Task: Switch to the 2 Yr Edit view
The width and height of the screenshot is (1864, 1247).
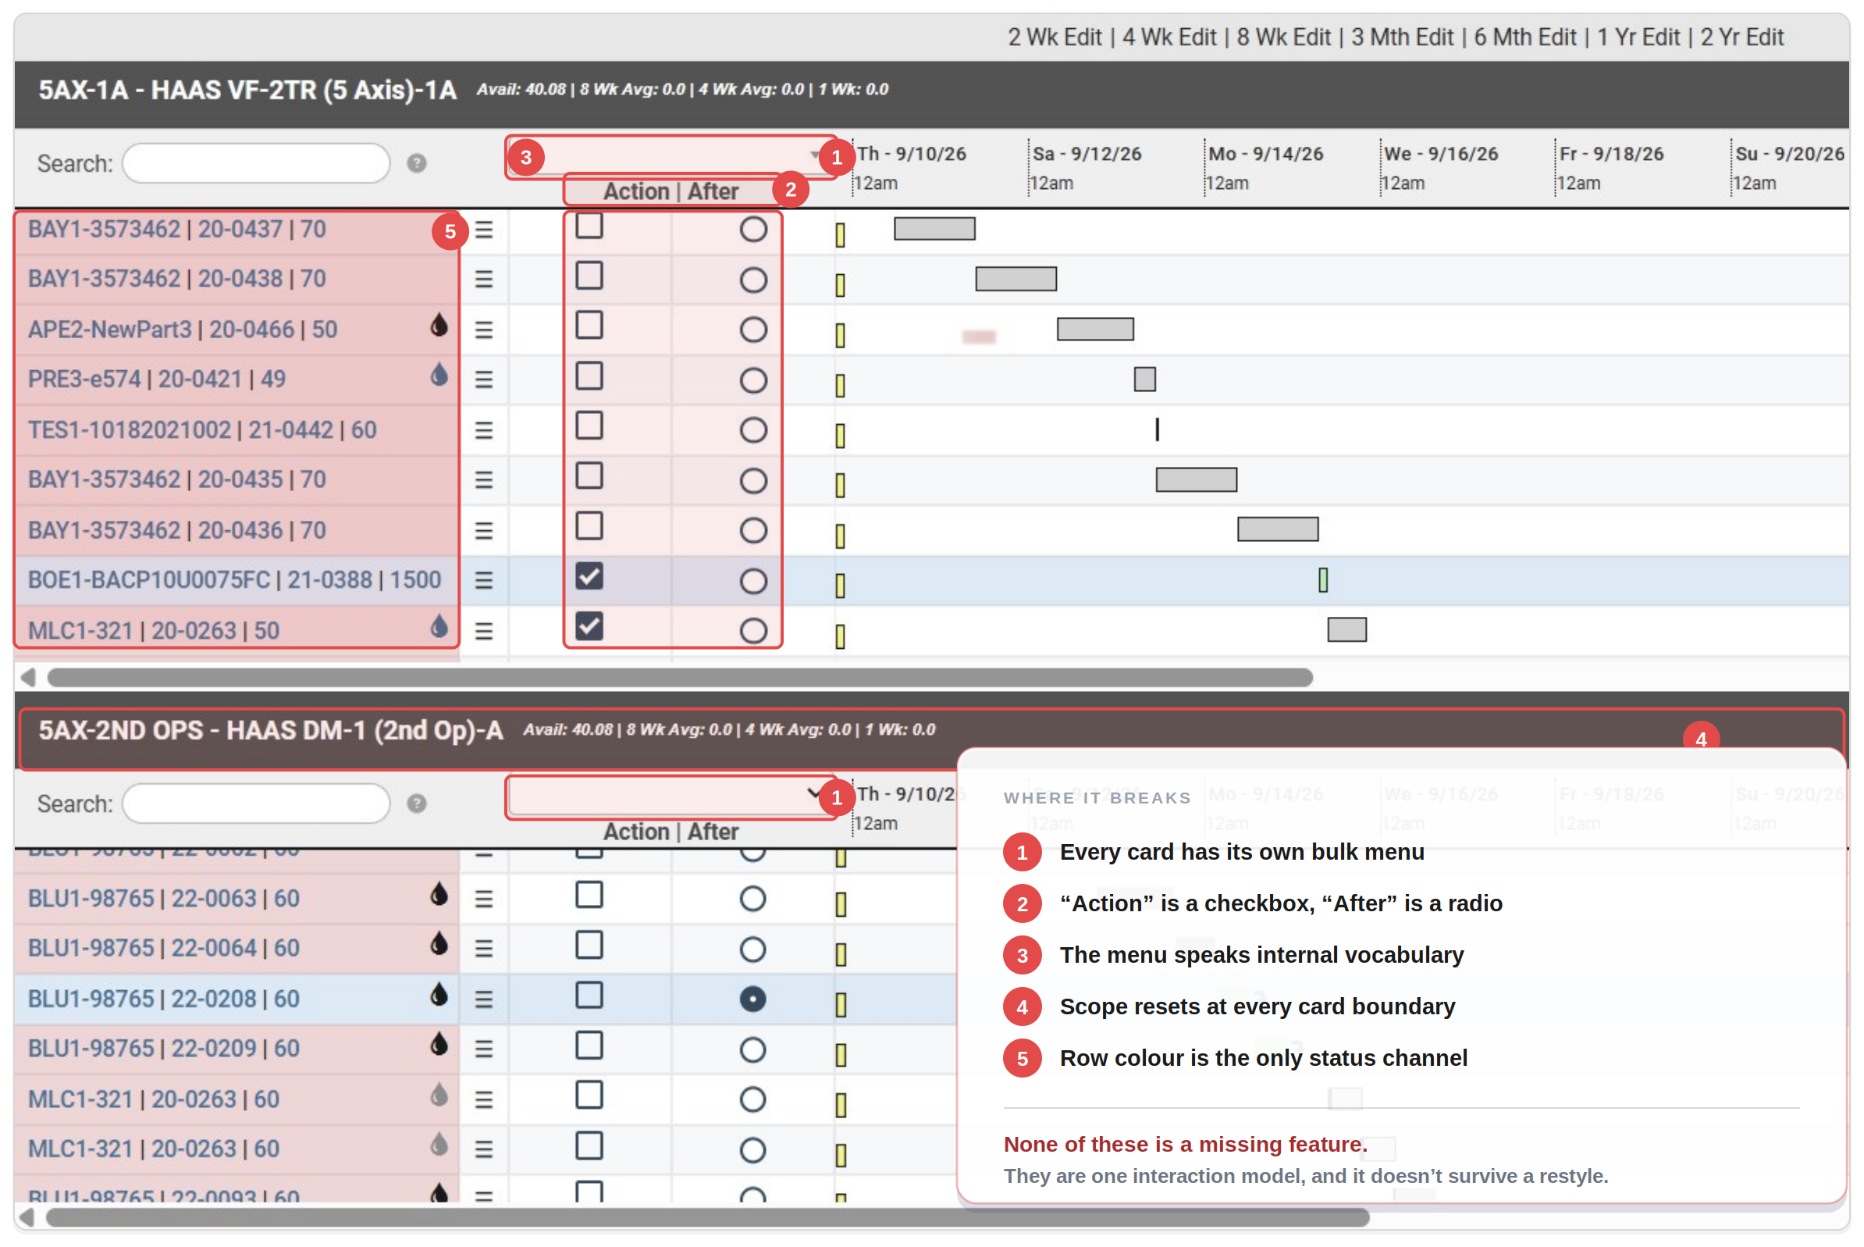Action: click(1742, 37)
